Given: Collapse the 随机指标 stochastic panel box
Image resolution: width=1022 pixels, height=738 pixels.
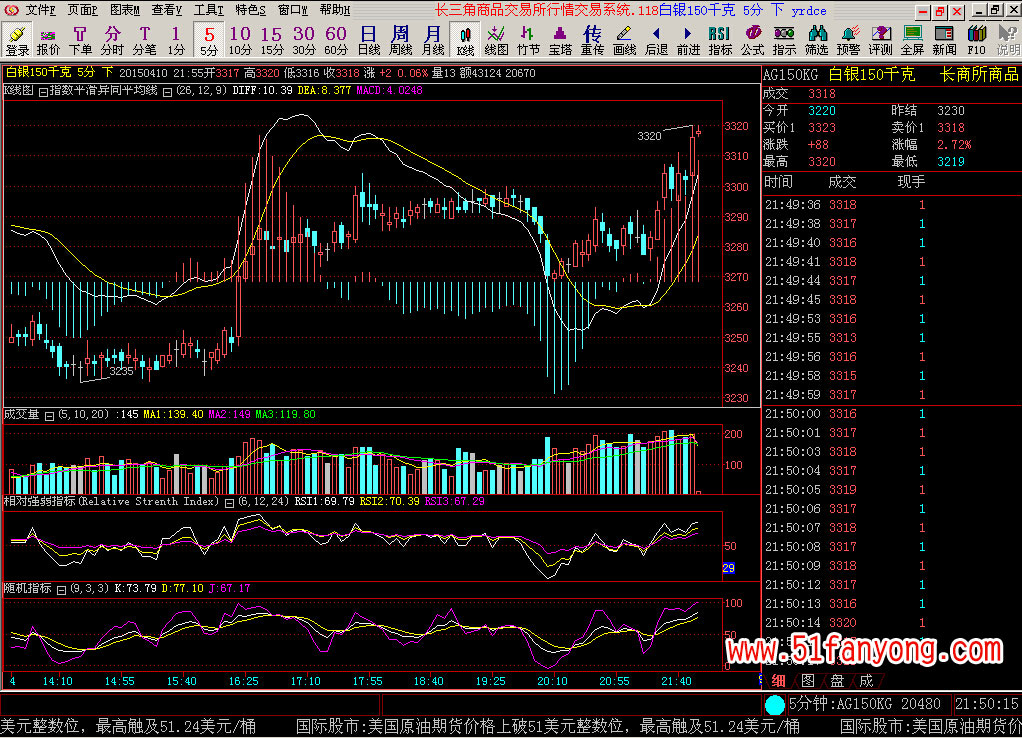Looking at the screenshot, I should [62, 589].
